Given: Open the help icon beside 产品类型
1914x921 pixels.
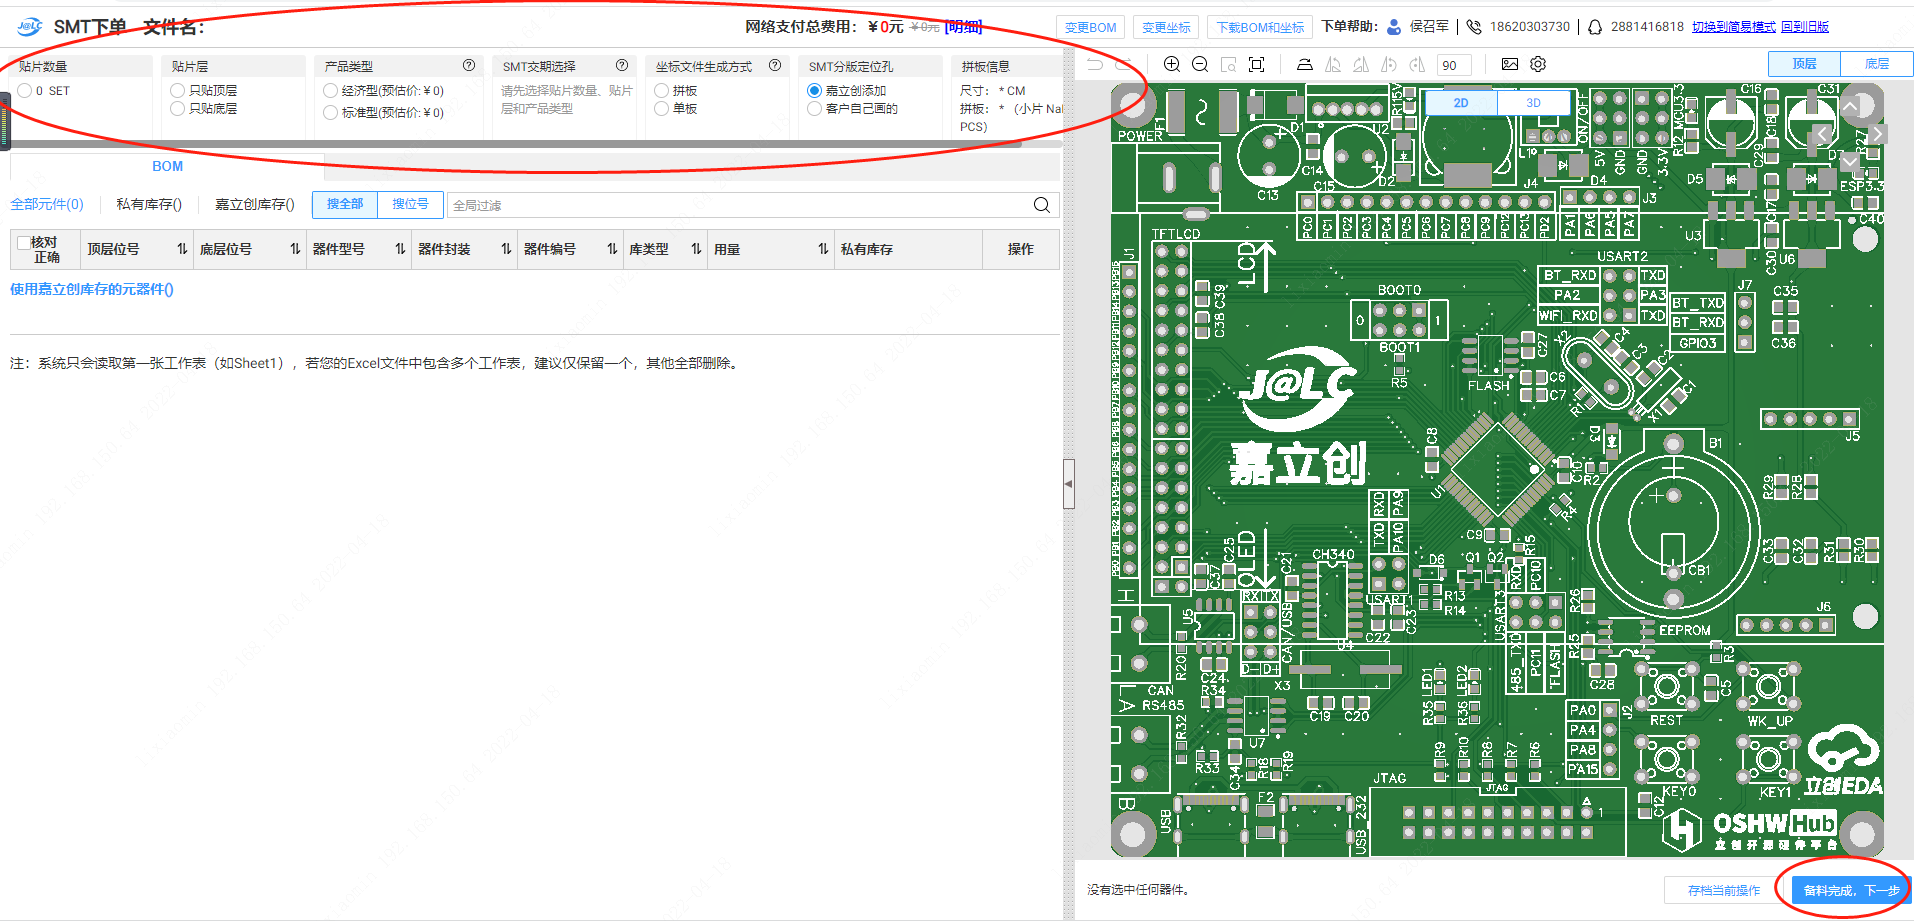Looking at the screenshot, I should 469,66.
